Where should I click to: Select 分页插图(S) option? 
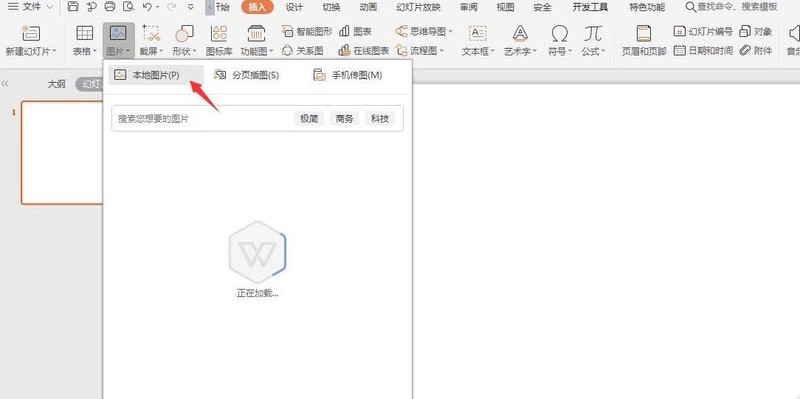[x=247, y=75]
